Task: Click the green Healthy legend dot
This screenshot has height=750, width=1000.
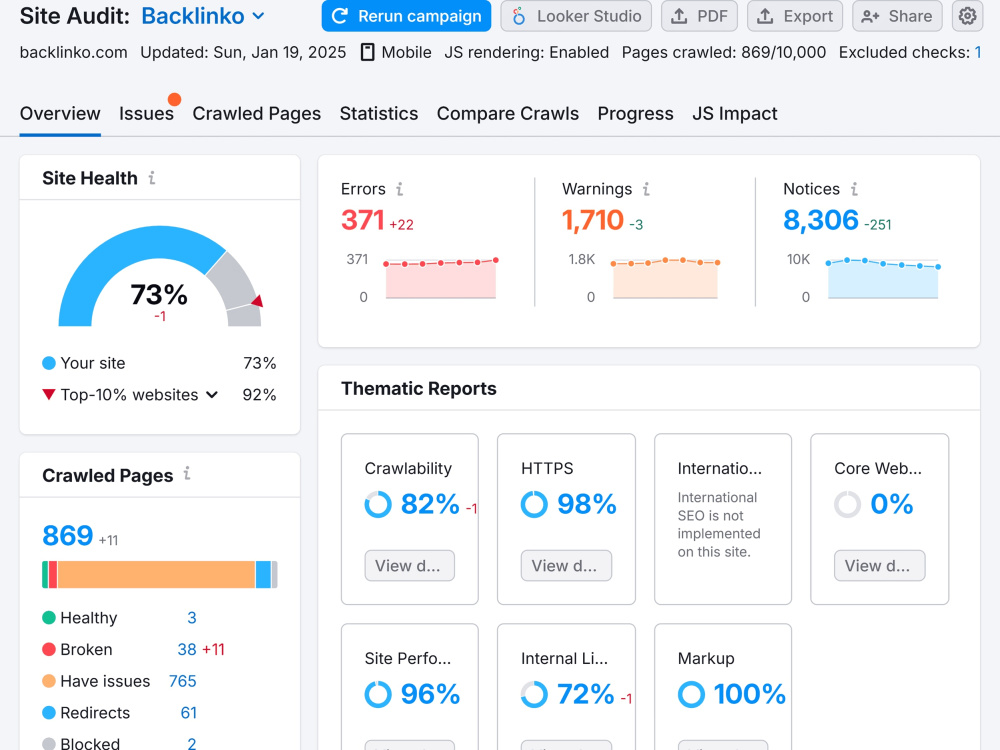Action: coord(48,617)
